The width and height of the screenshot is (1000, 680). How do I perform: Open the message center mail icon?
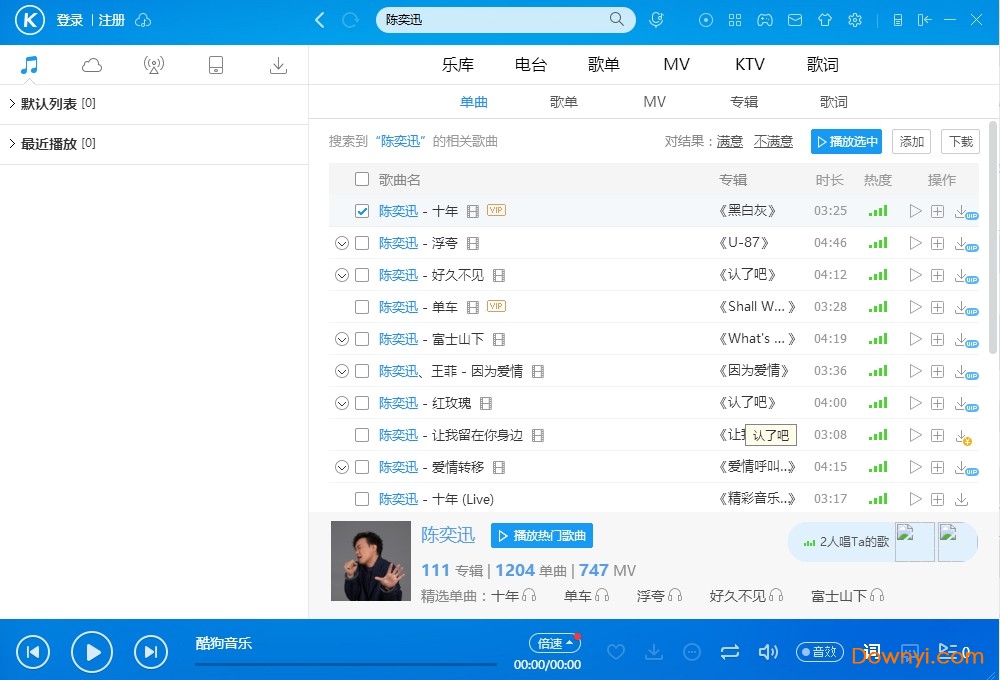[x=795, y=20]
